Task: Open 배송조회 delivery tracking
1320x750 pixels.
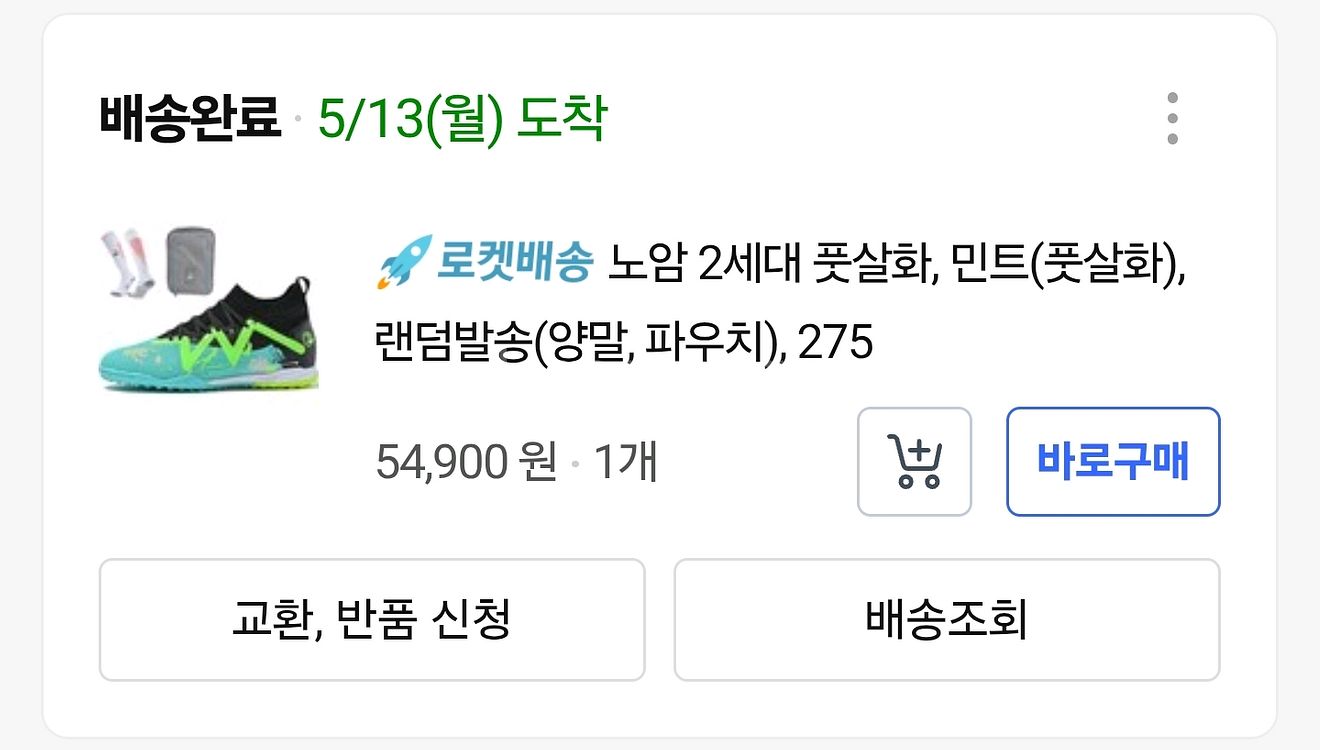Action: [946, 620]
